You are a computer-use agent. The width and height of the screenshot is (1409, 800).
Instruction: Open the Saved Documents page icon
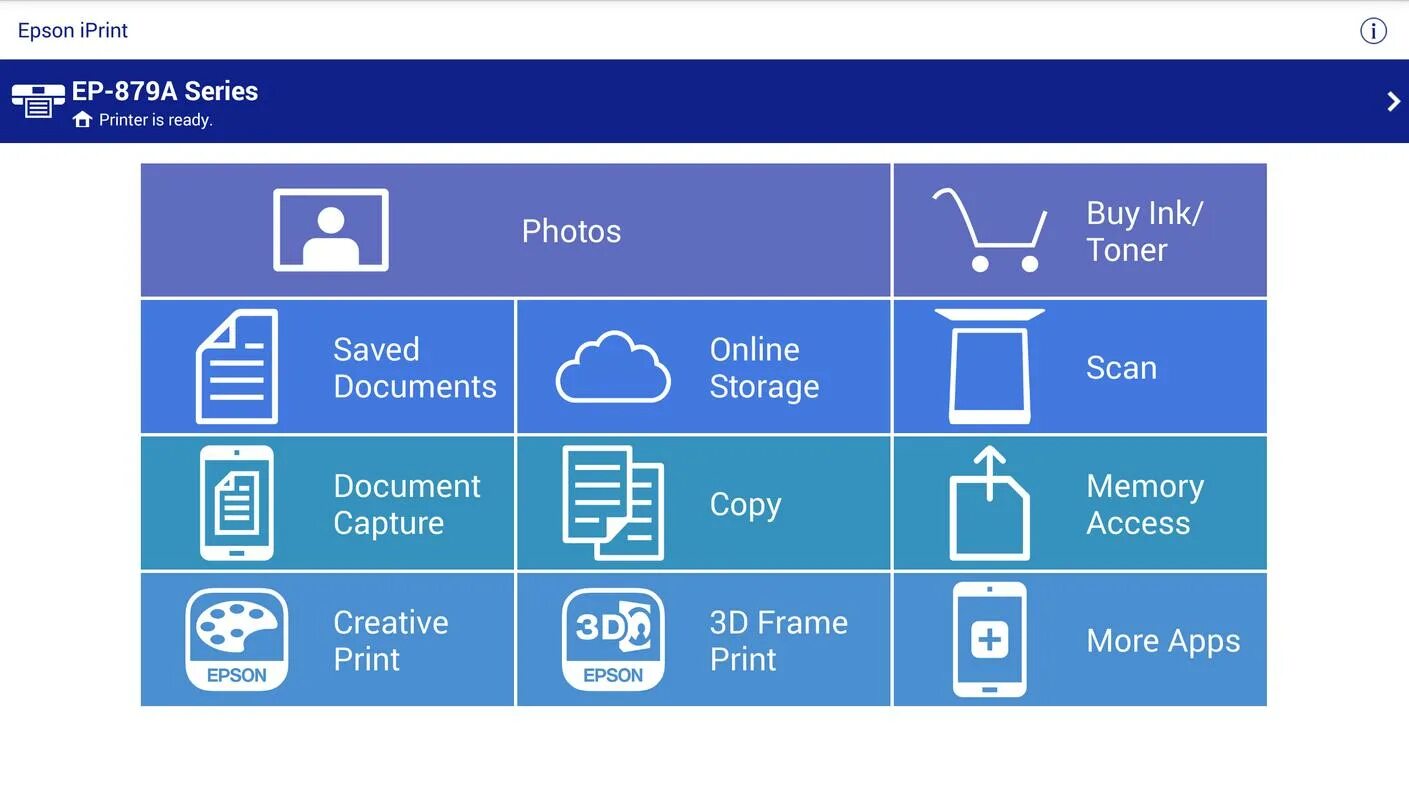237,366
